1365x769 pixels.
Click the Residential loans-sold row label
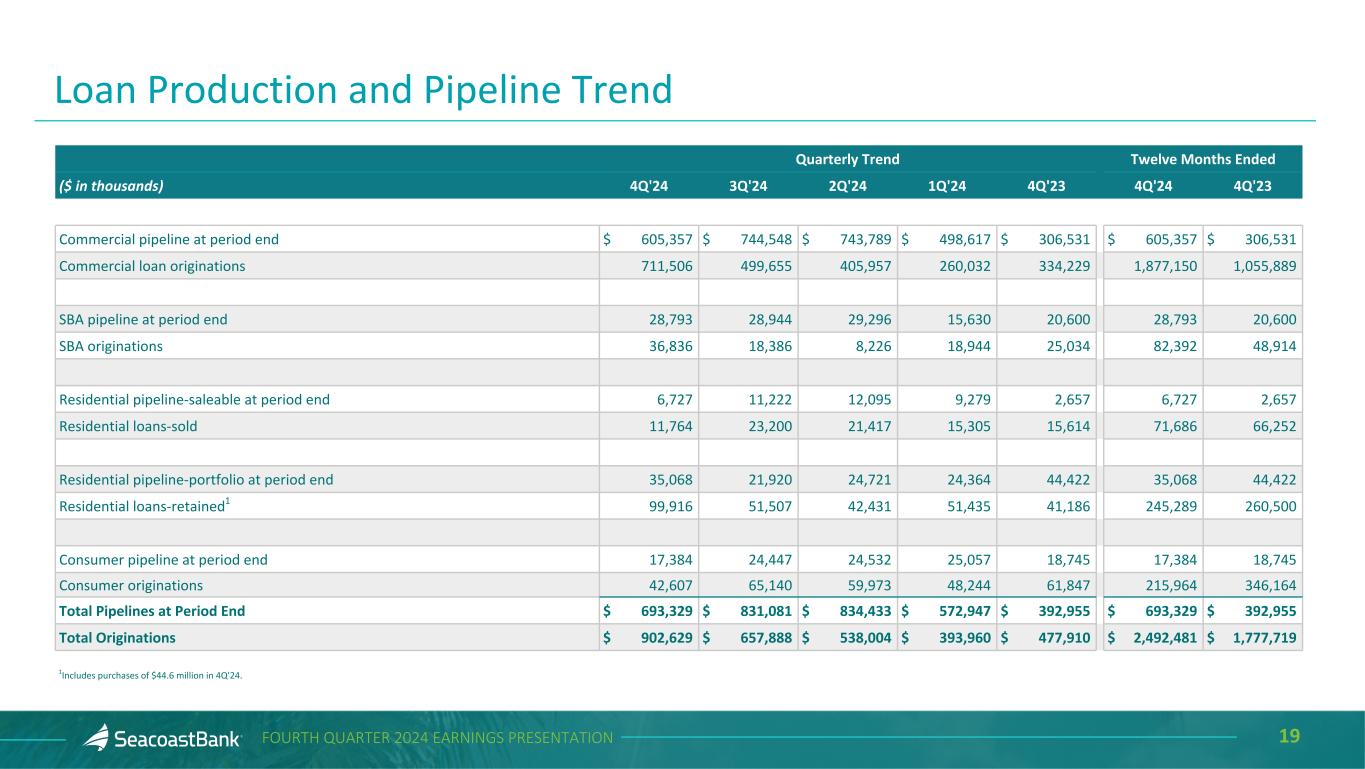tap(128, 426)
